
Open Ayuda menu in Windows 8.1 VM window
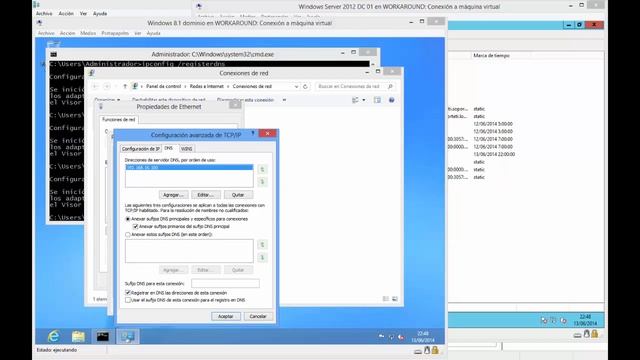(153, 33)
